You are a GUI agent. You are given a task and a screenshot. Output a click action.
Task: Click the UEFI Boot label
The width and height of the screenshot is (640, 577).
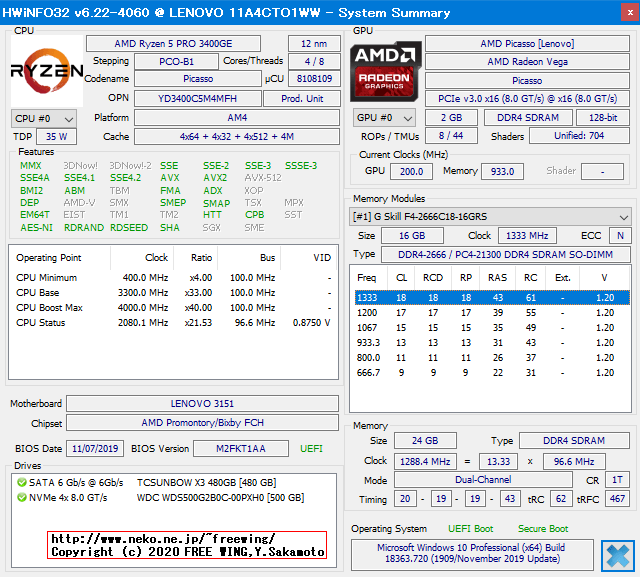pos(471,529)
